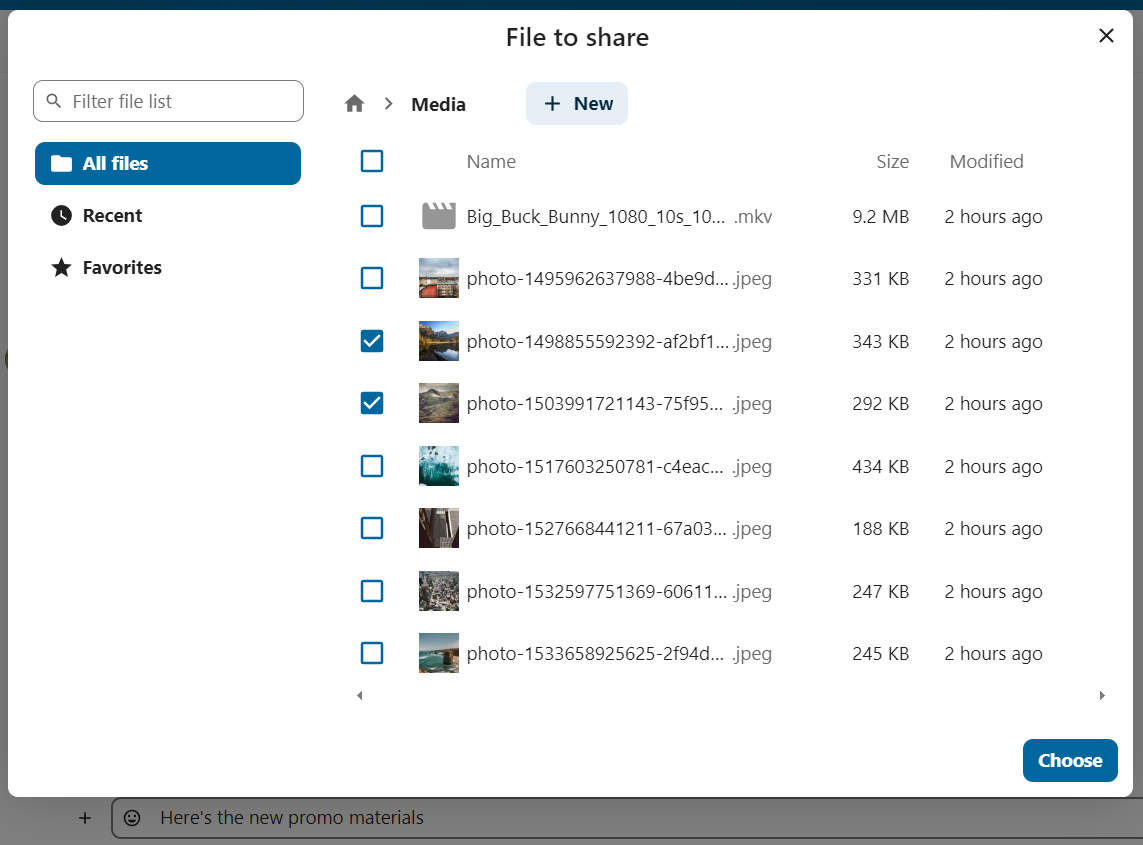Click the plus attachment icon near the message bar
The height and width of the screenshot is (845, 1143).
tap(85, 817)
